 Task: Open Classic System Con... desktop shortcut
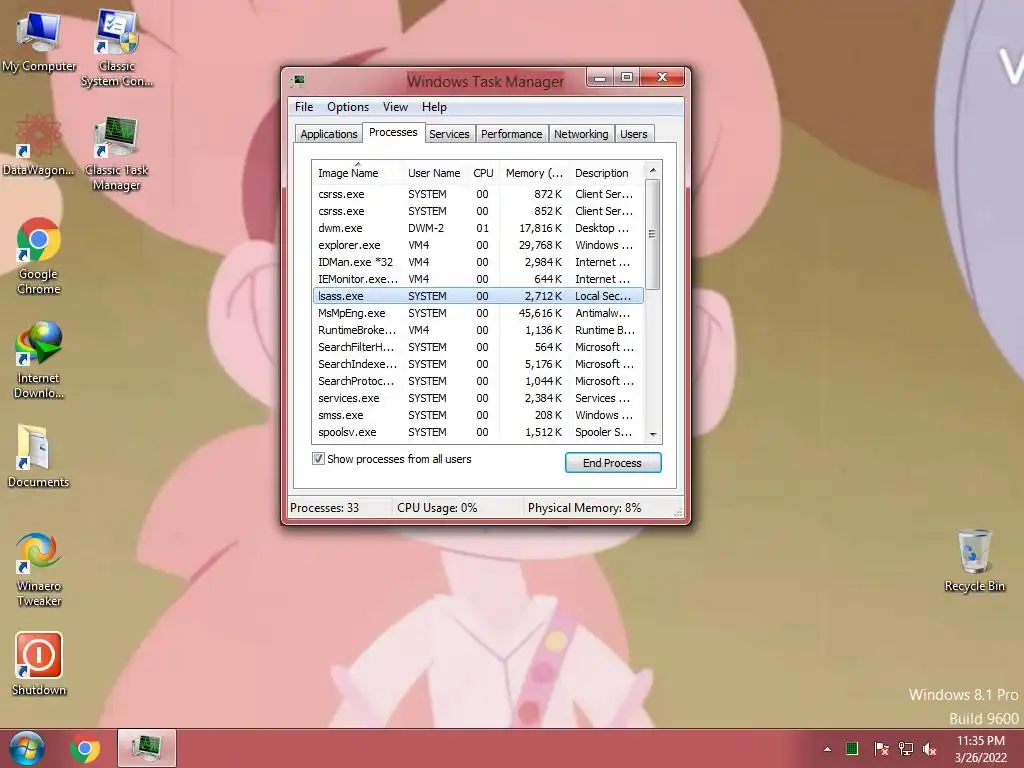point(116,47)
